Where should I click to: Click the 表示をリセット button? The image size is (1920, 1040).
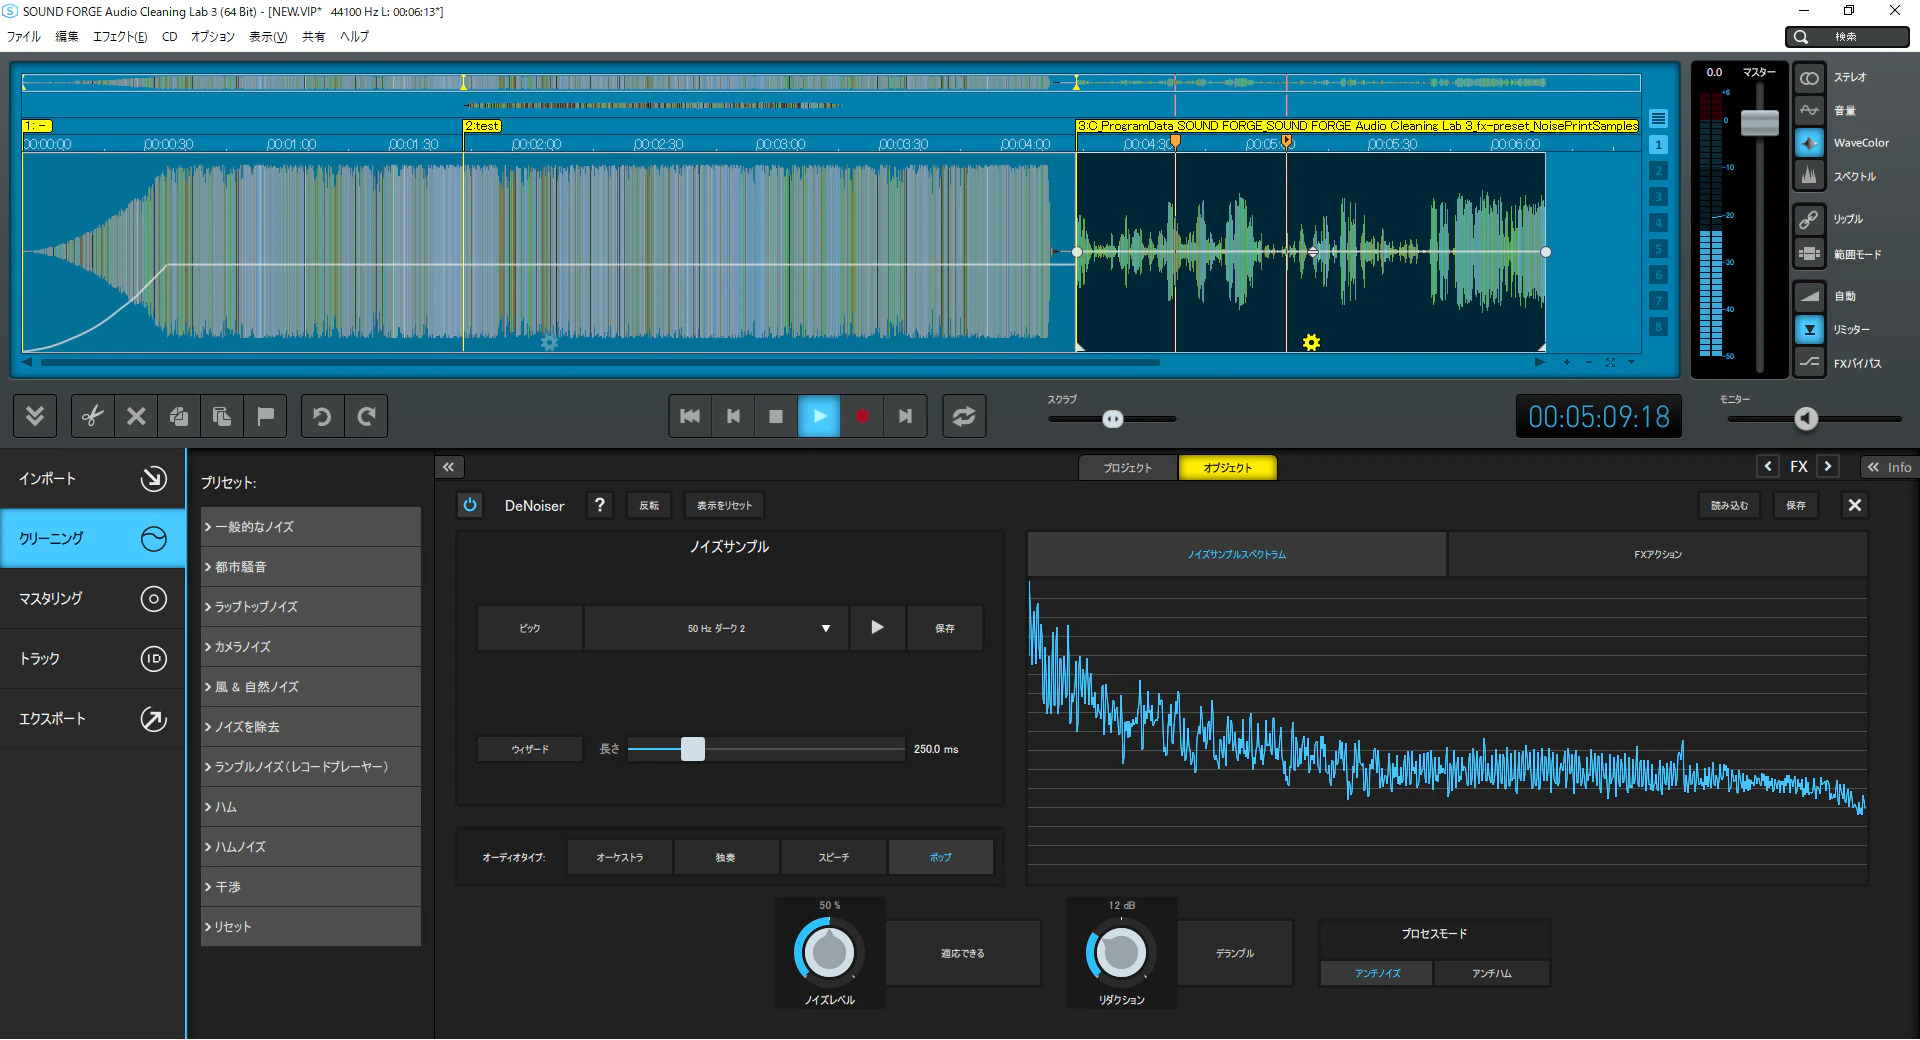click(x=724, y=505)
